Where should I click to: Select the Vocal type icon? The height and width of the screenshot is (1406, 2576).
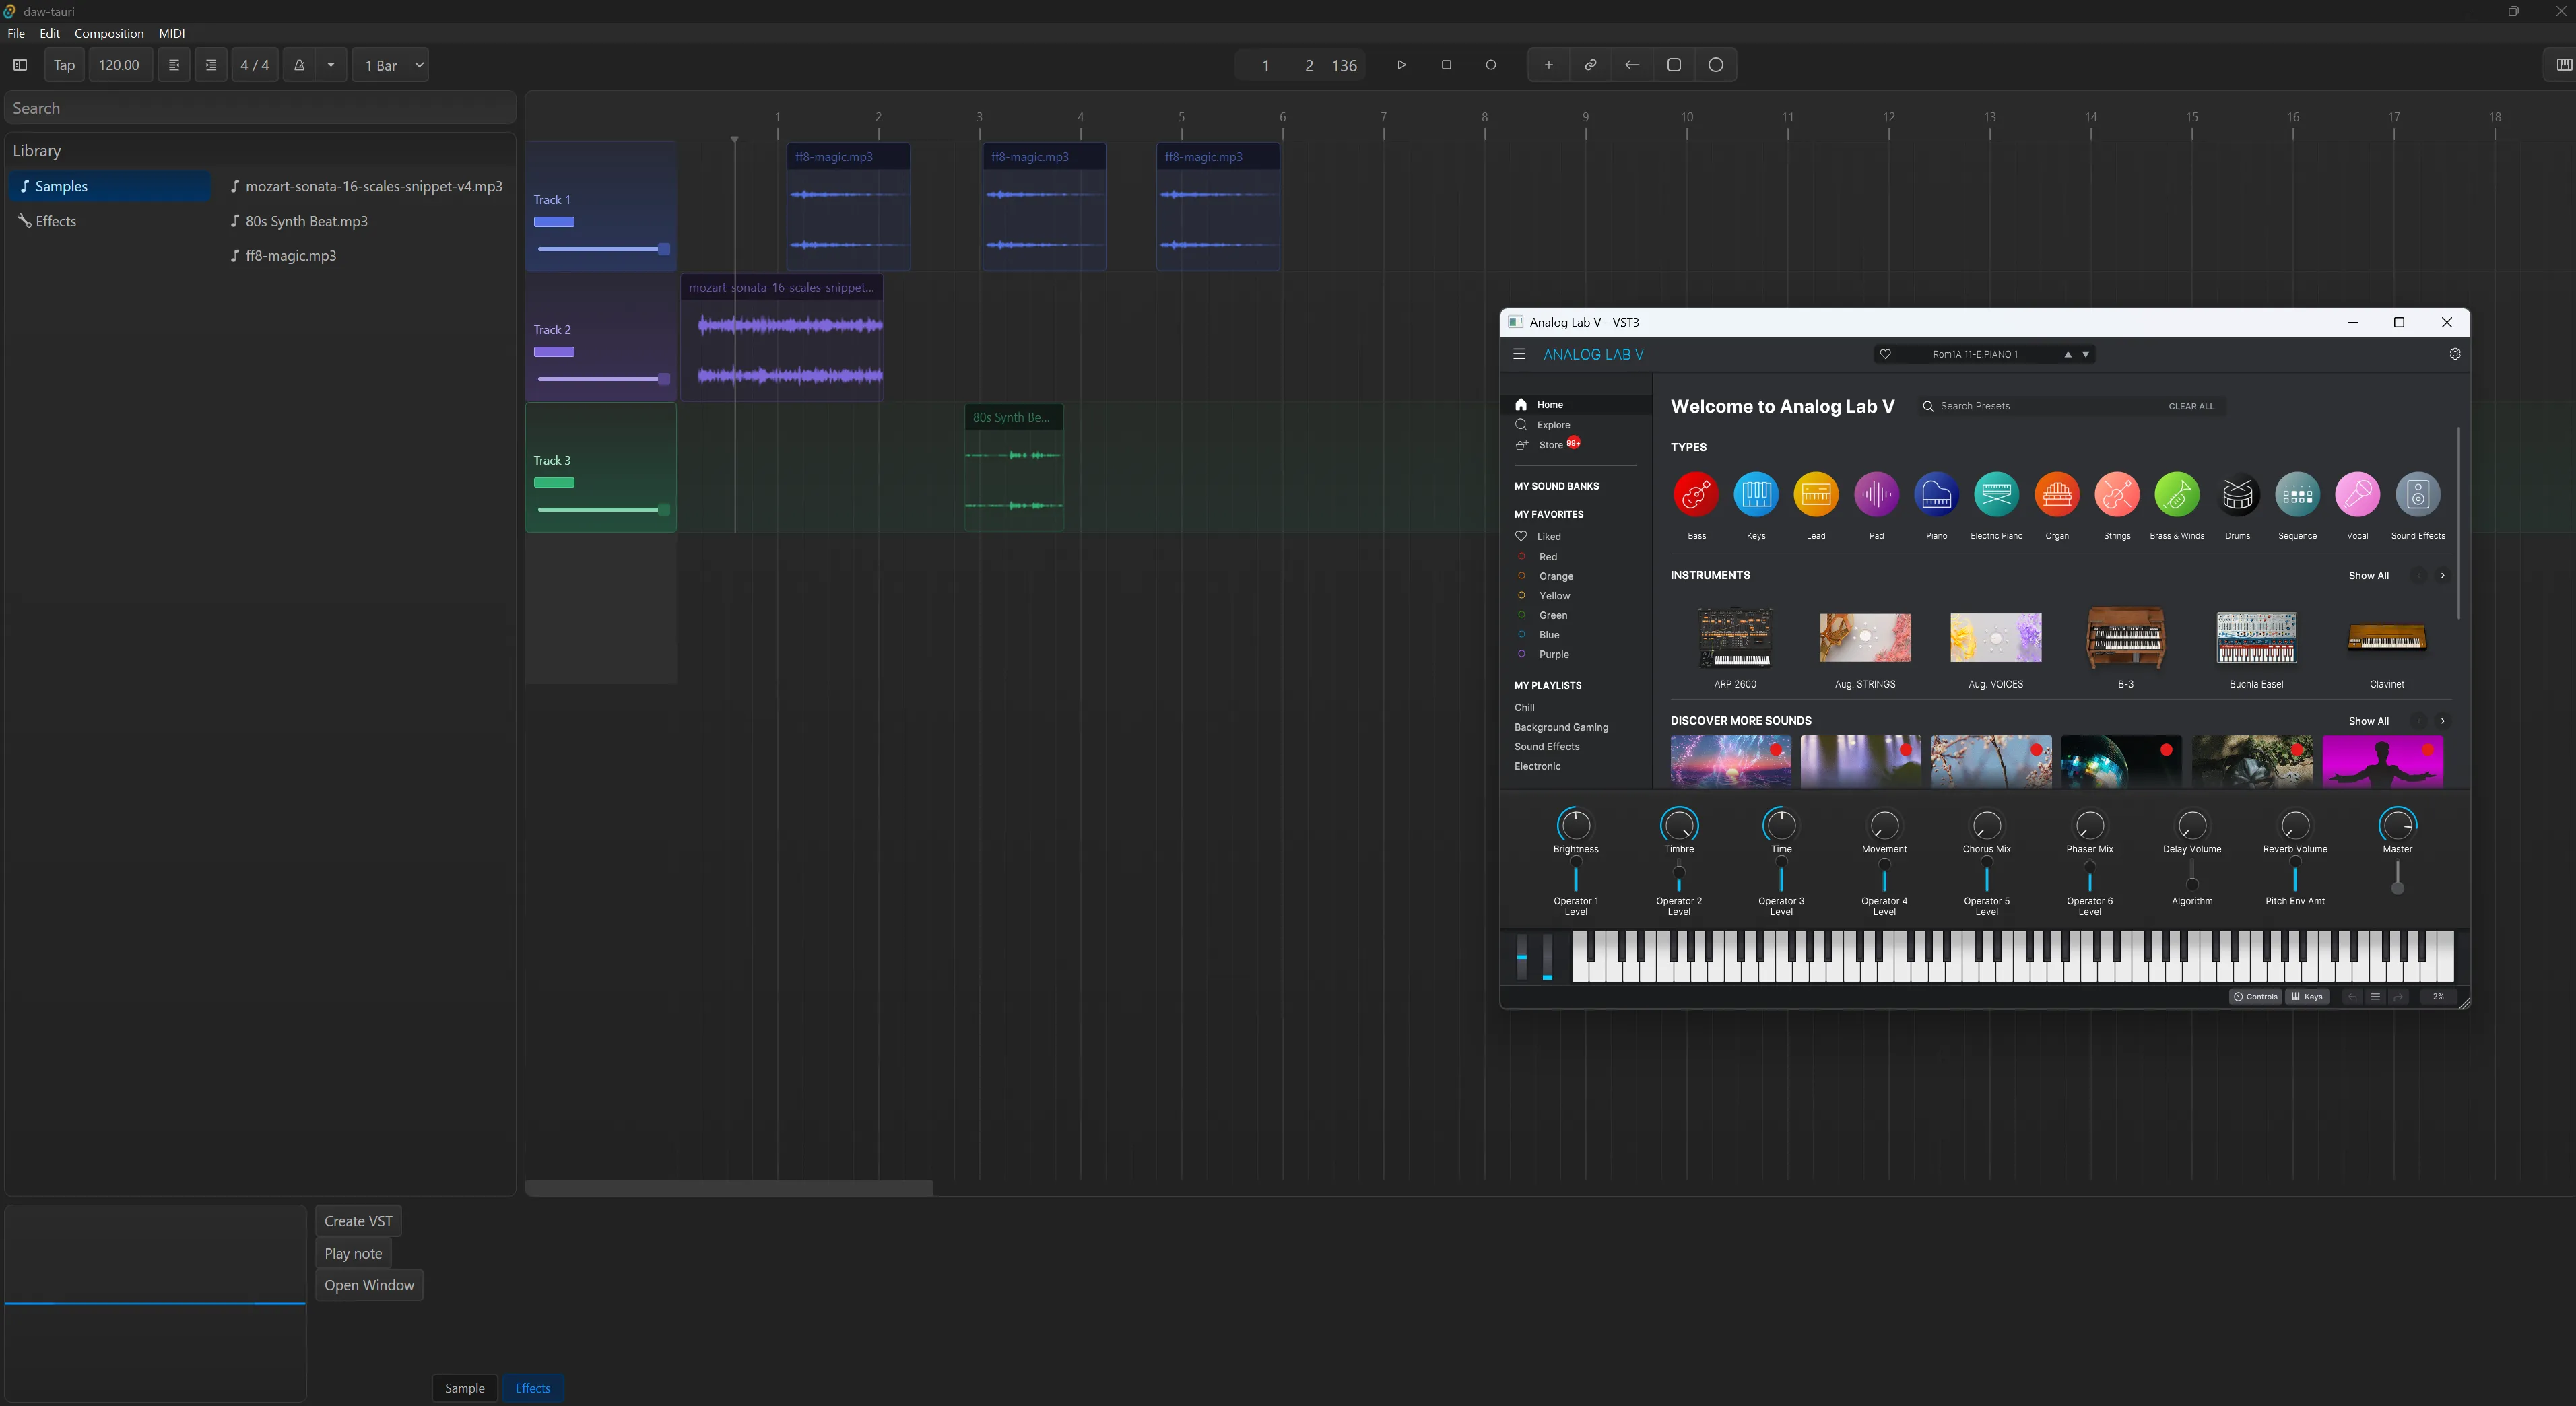point(2357,494)
